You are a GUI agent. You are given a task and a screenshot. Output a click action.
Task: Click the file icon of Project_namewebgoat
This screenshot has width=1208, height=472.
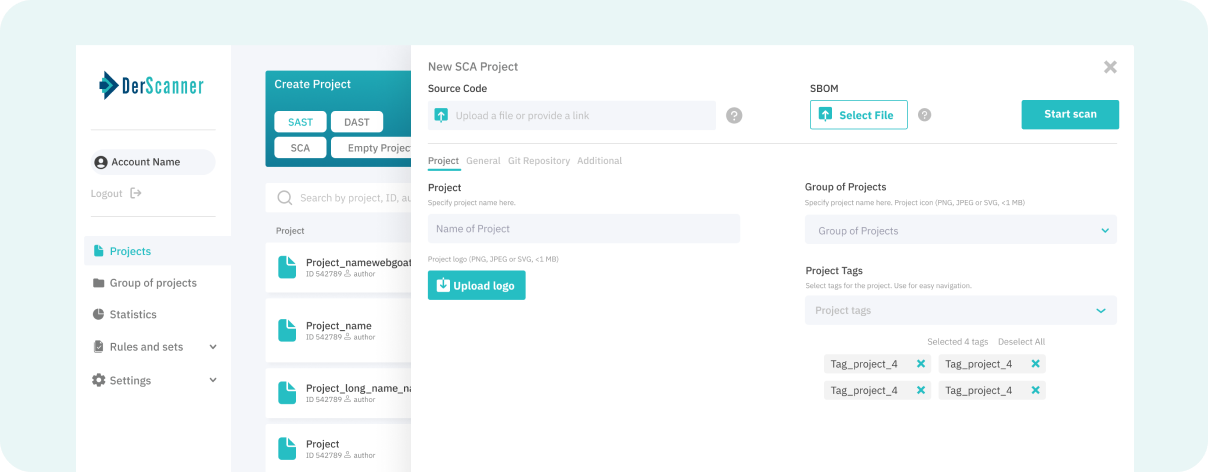coord(287,267)
